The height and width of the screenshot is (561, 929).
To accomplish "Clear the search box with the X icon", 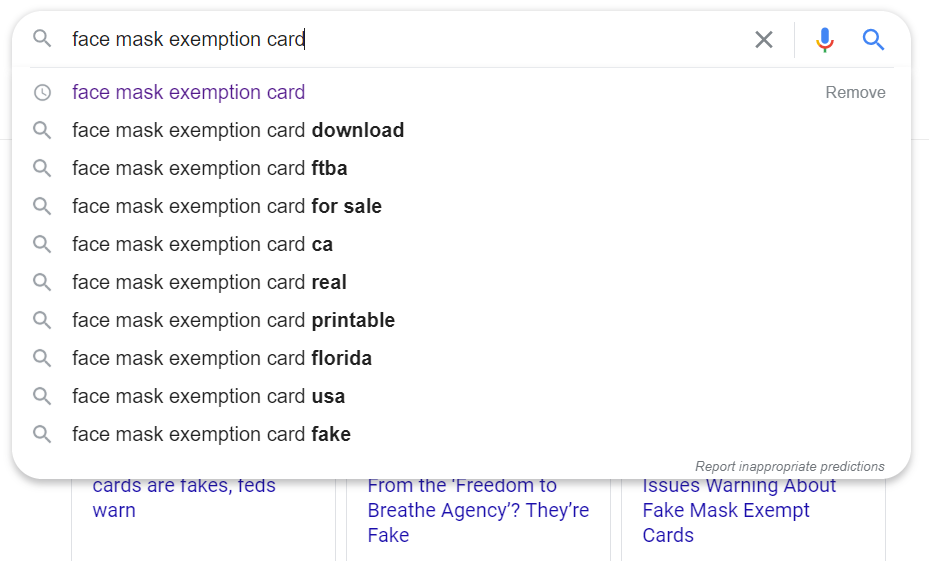I will [764, 40].
